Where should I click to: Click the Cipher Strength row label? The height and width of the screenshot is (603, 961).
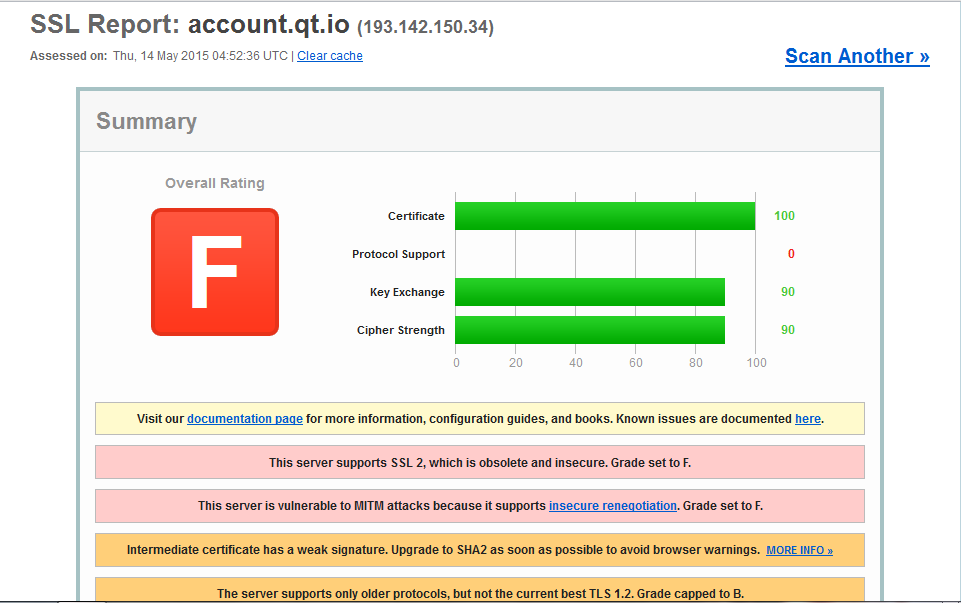pyautogui.click(x=401, y=330)
